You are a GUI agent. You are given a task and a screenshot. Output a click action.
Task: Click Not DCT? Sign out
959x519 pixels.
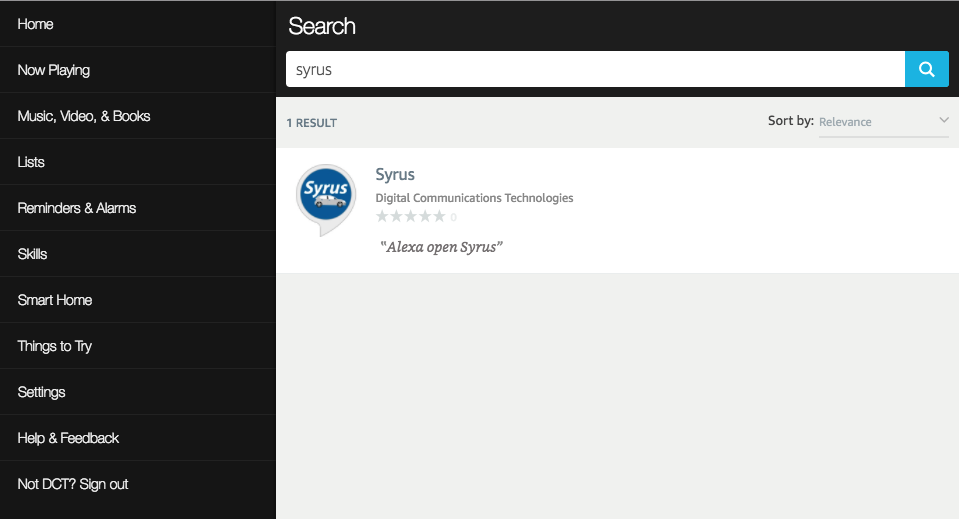[73, 484]
